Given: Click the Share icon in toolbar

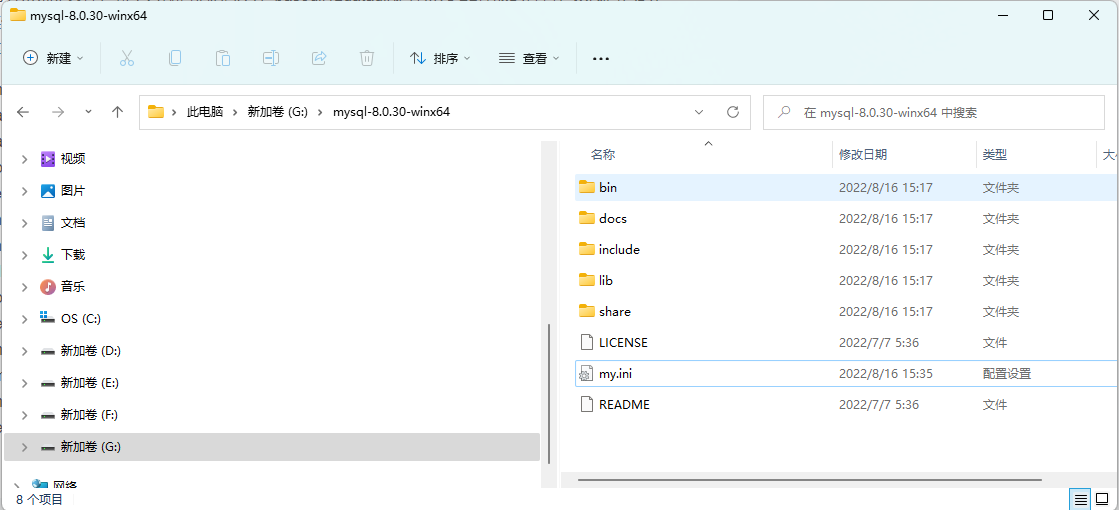Looking at the screenshot, I should (x=319, y=58).
